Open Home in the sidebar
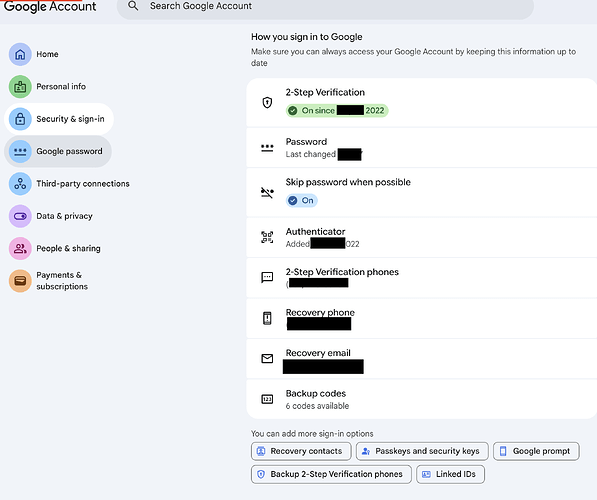597x500 pixels. coord(47,54)
